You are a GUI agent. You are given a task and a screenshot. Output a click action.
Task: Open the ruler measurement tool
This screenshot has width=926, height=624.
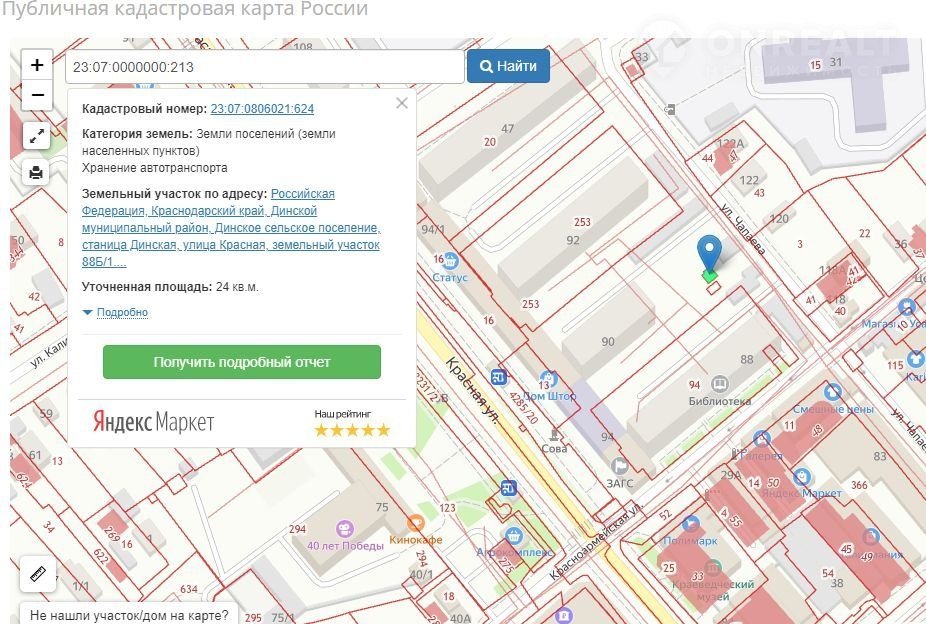pyautogui.click(x=38, y=574)
